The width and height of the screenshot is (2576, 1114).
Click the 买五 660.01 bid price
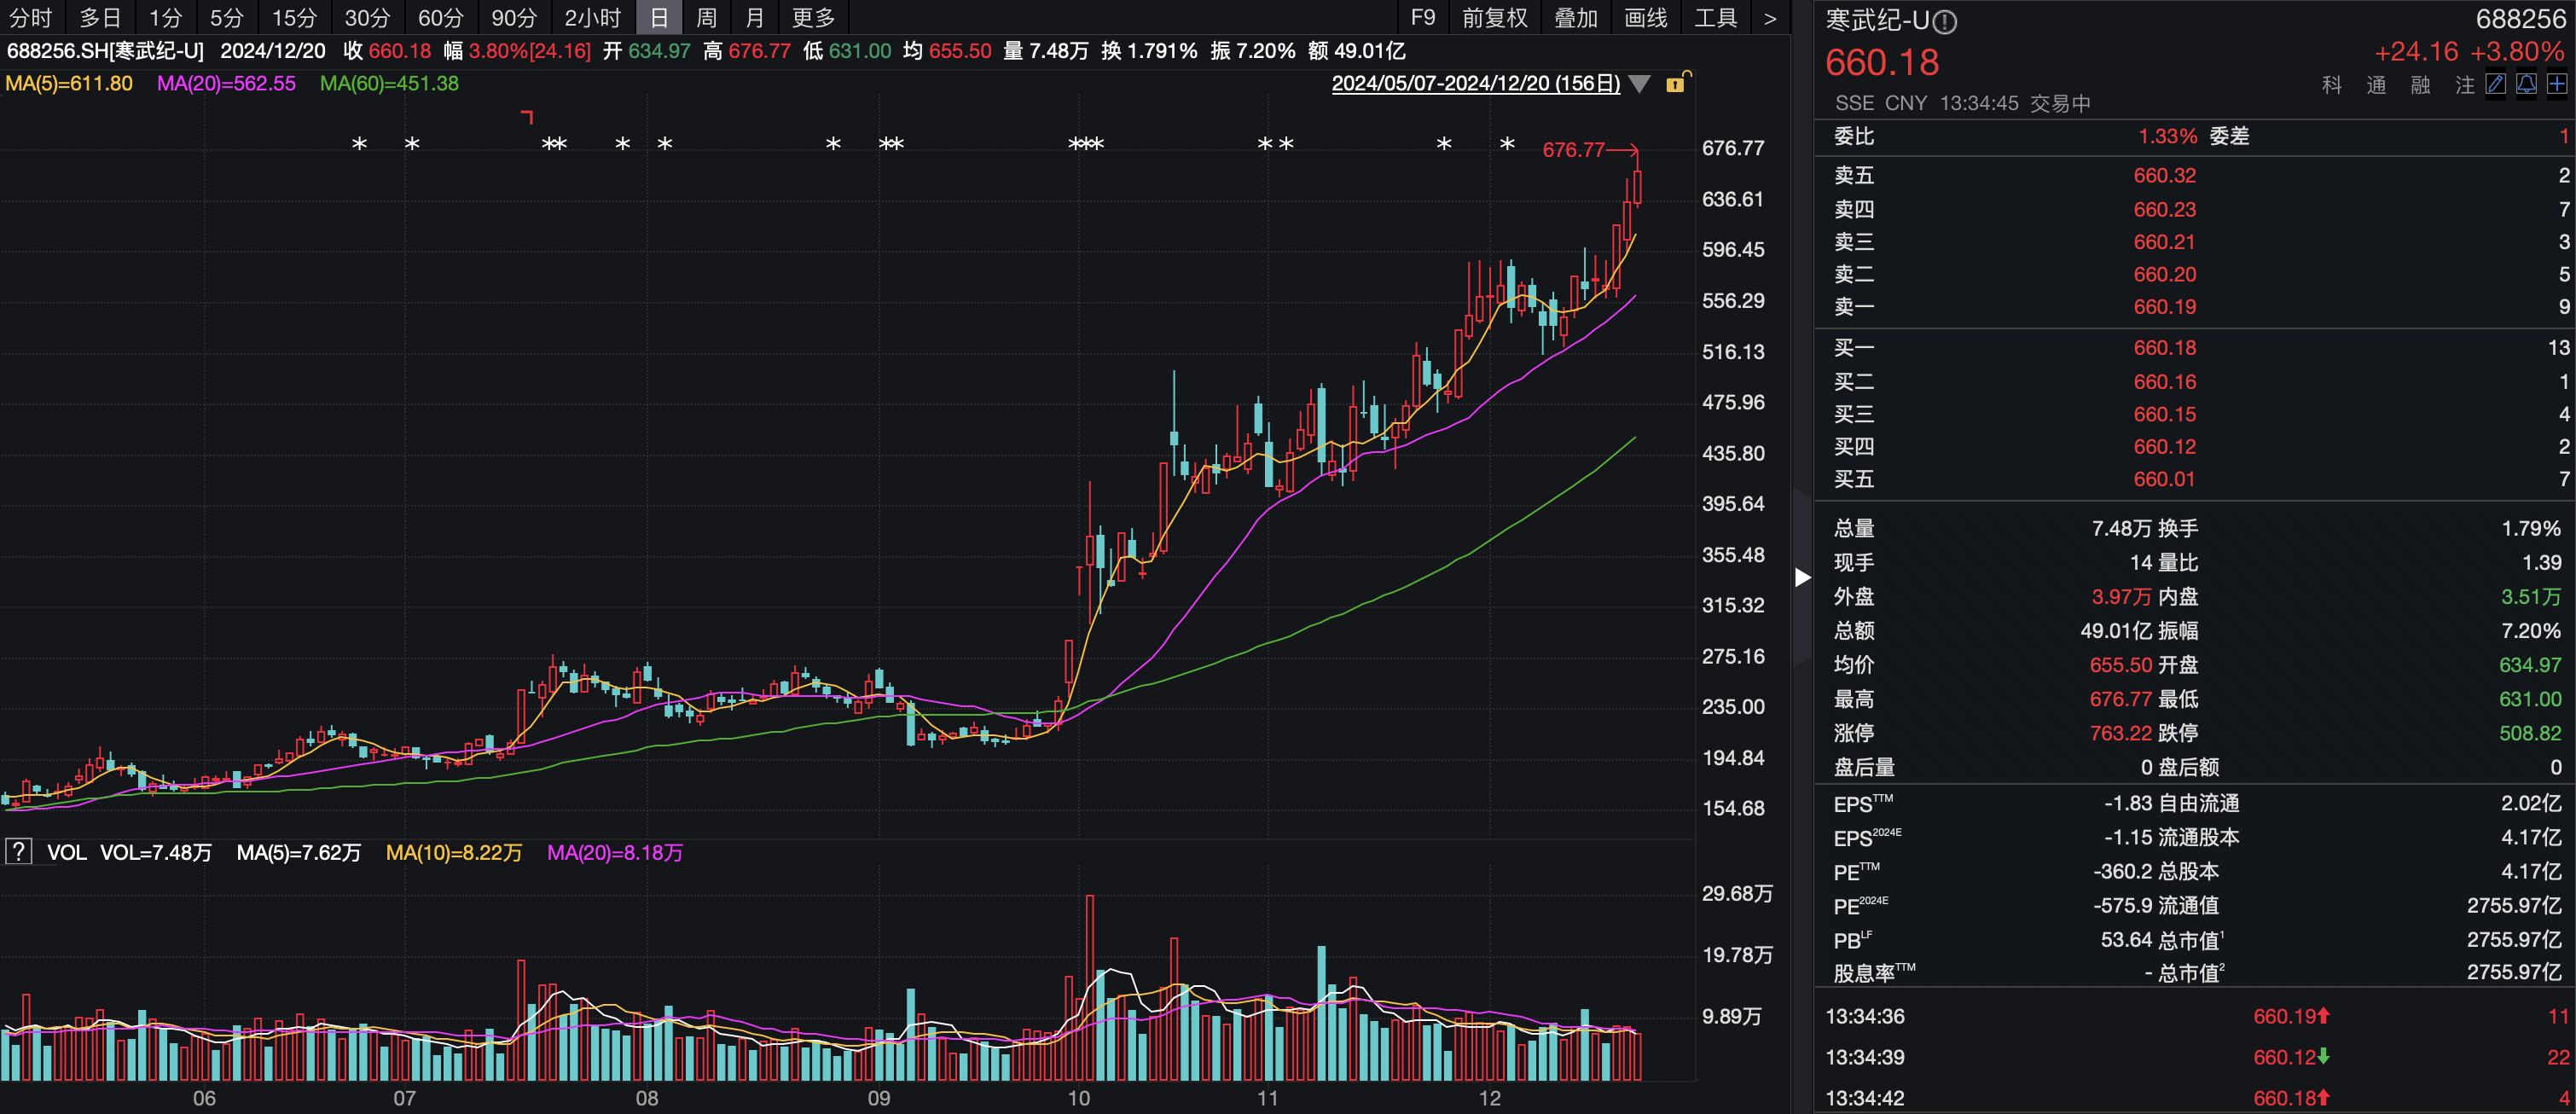[2164, 480]
